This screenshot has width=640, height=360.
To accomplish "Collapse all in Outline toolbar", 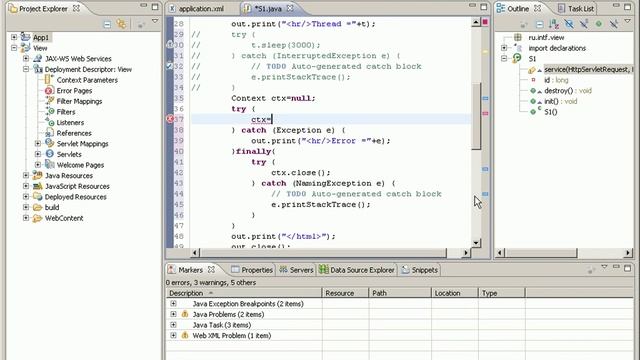I will click(539, 24).
